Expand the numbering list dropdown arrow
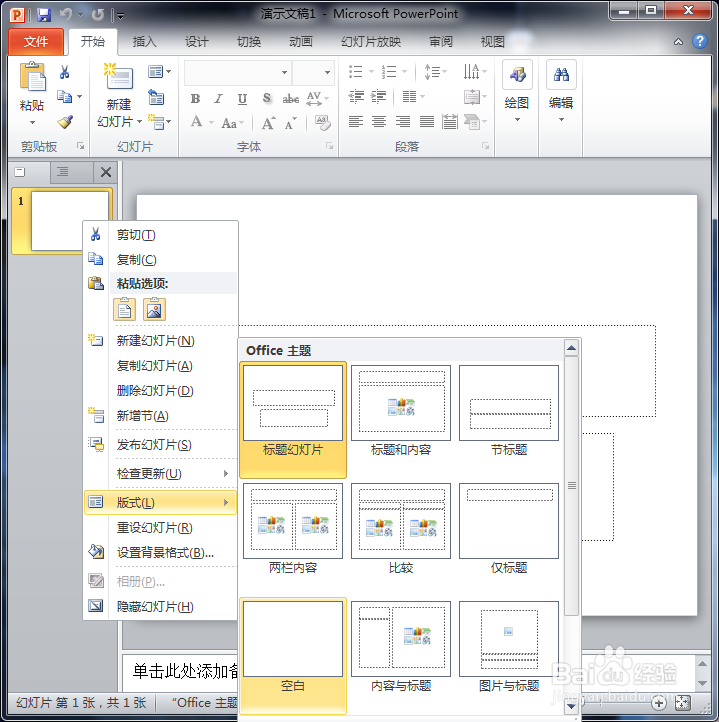719x722 pixels. (x=404, y=71)
